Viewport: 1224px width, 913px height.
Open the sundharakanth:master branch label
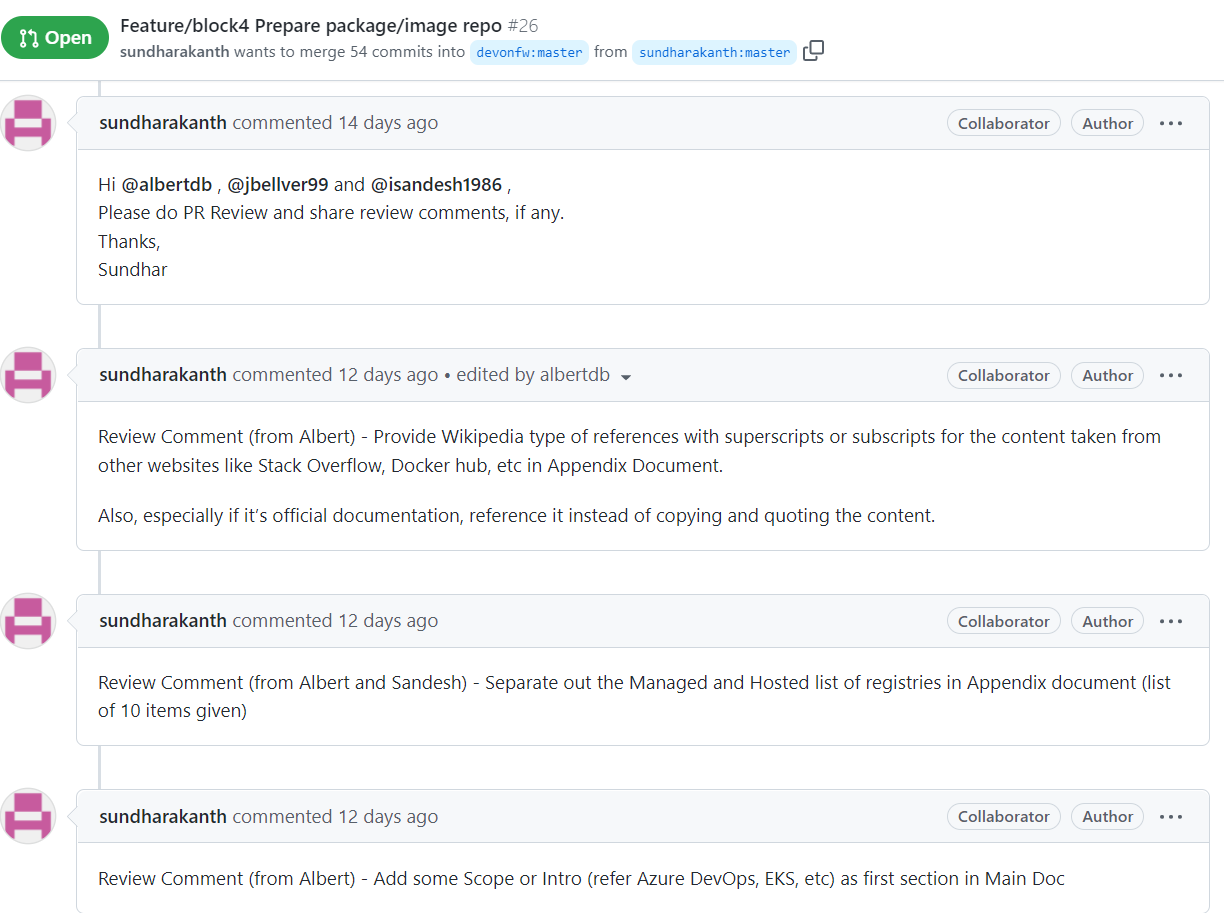(714, 52)
